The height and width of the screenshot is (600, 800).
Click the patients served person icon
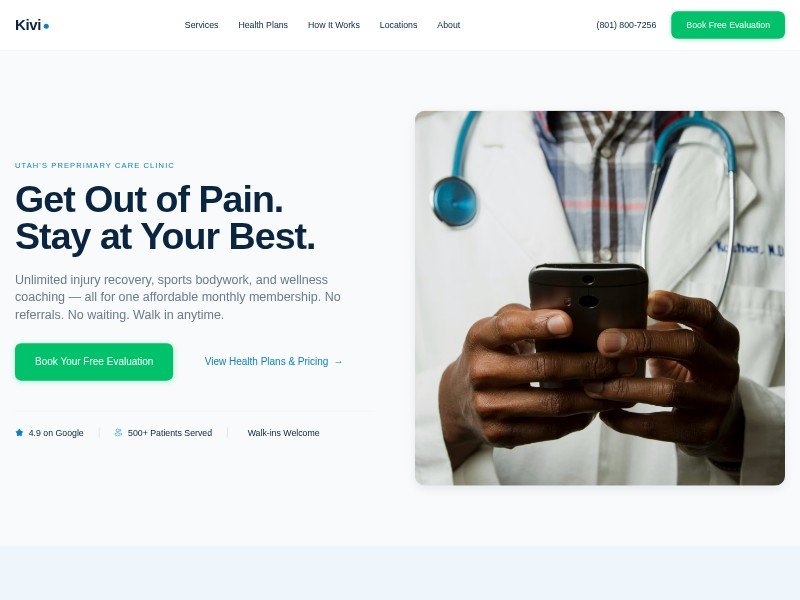tap(118, 433)
